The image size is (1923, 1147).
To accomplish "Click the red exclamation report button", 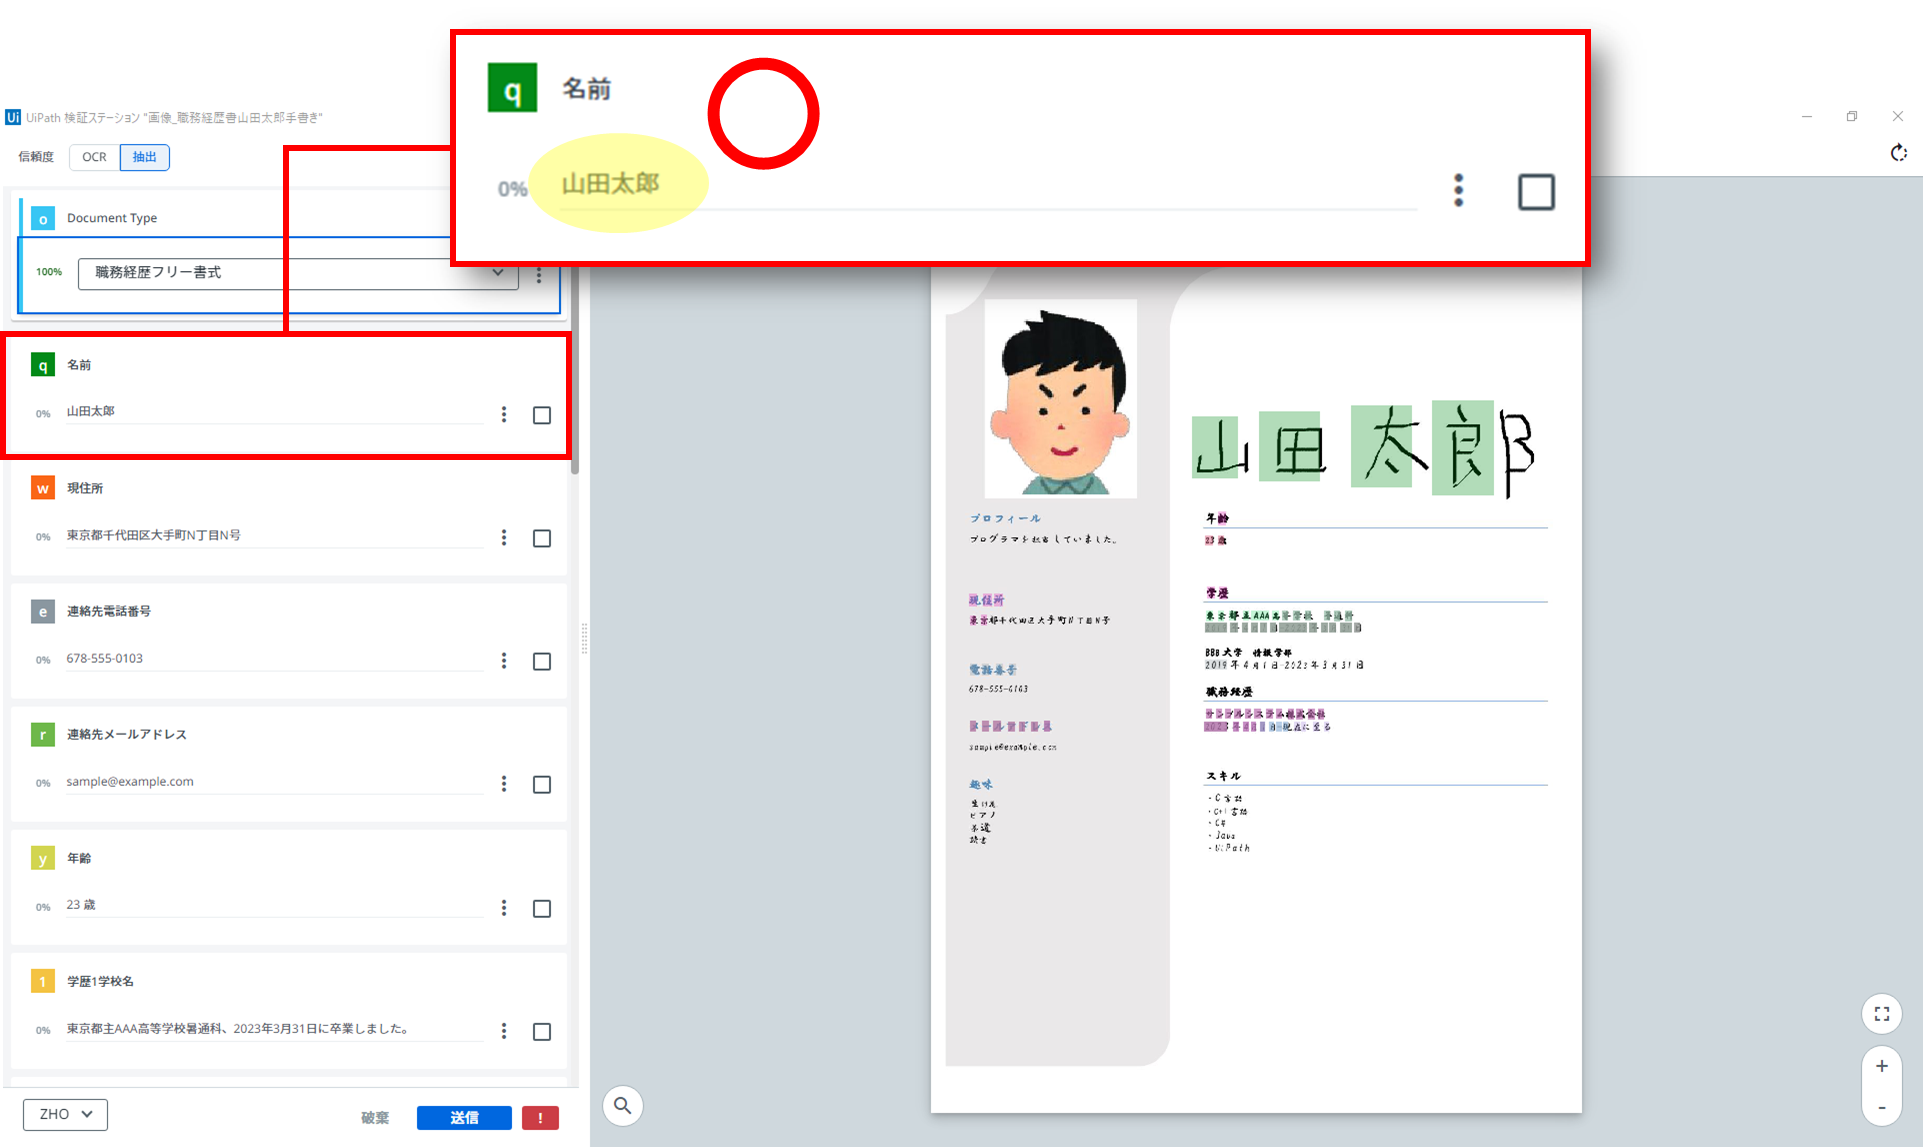I will (x=540, y=1118).
